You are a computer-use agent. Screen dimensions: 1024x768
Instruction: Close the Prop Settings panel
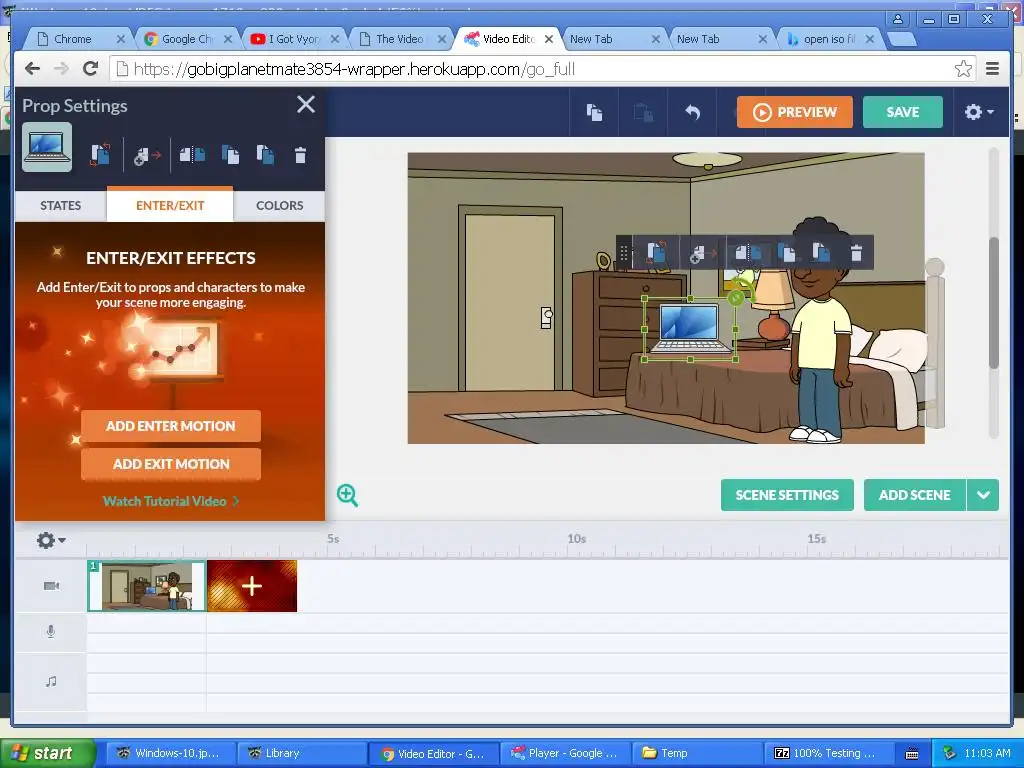point(306,104)
